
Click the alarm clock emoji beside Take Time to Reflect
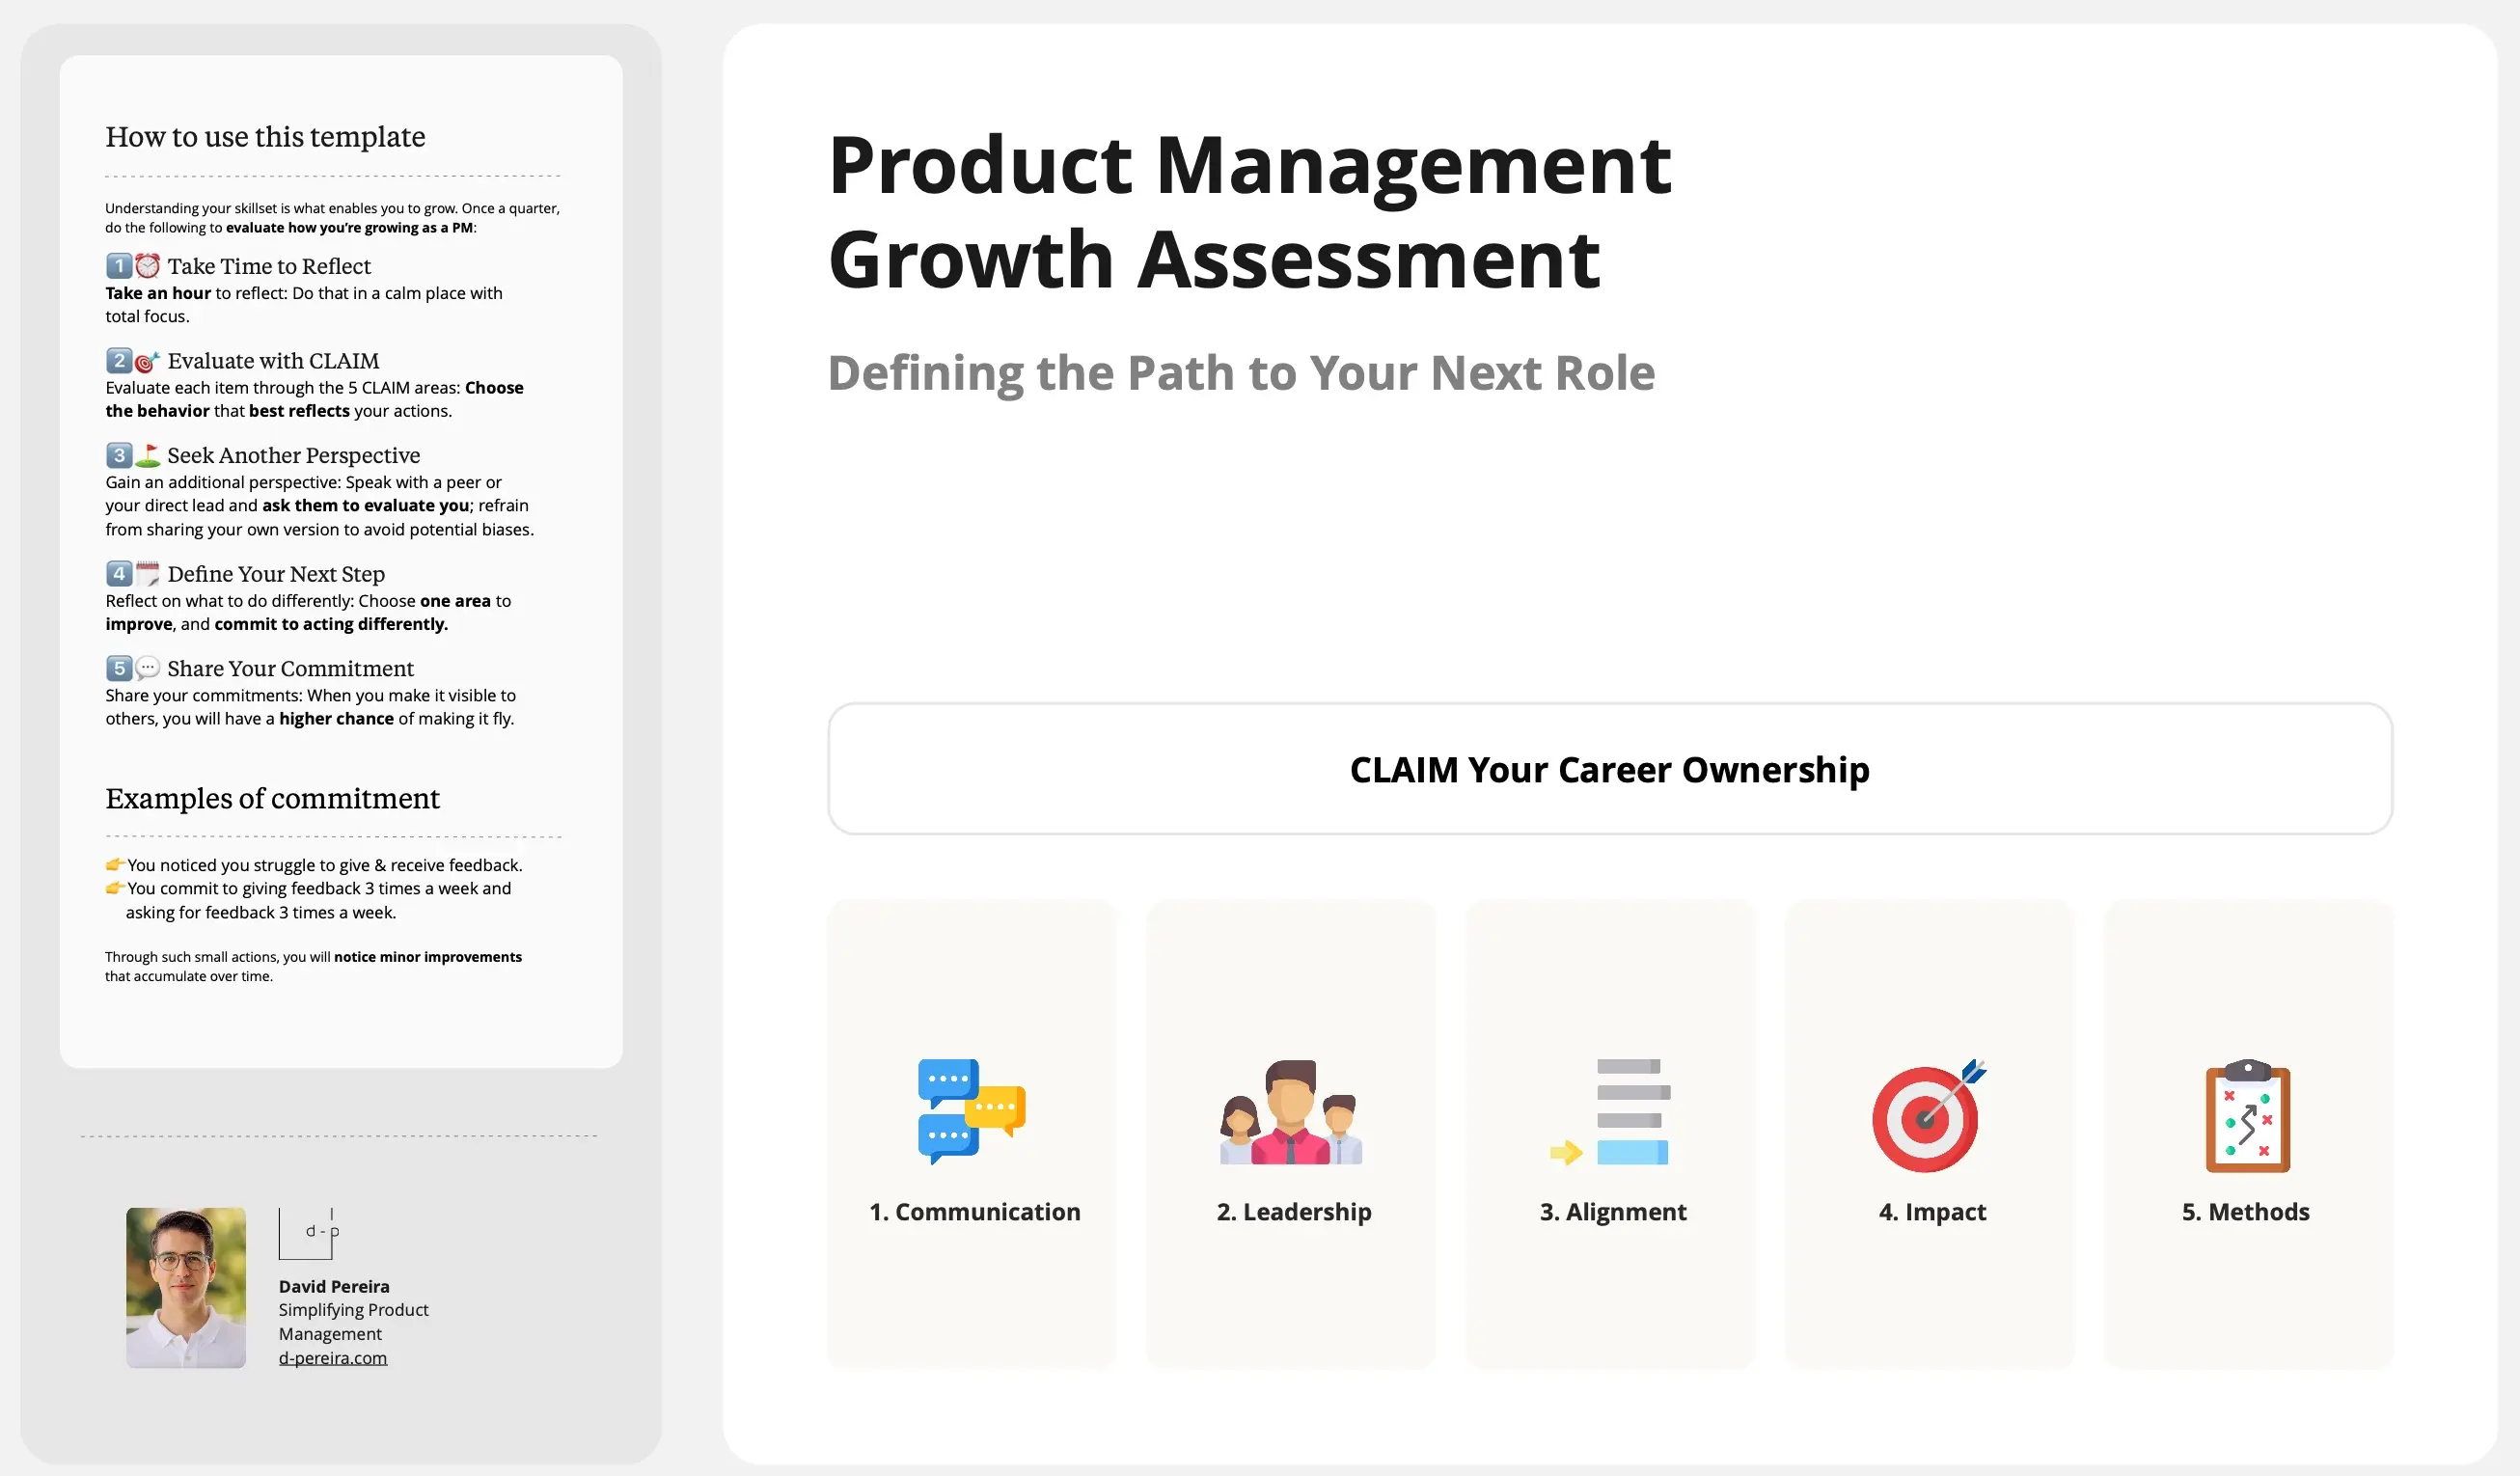[x=147, y=266]
